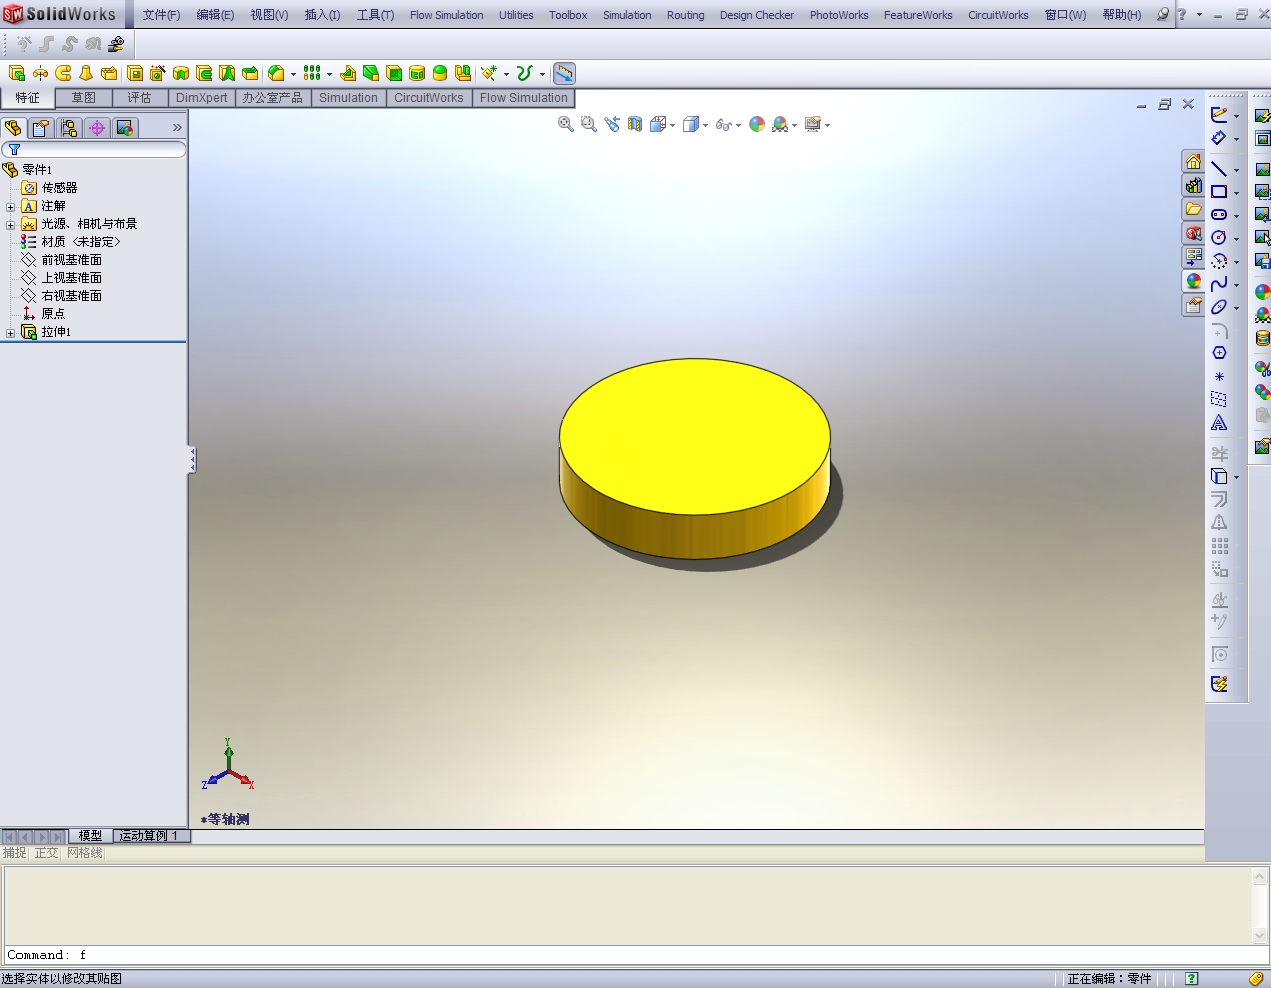Select the Sketch Text tool icon
This screenshot has height=988, width=1271.
click(x=1219, y=423)
